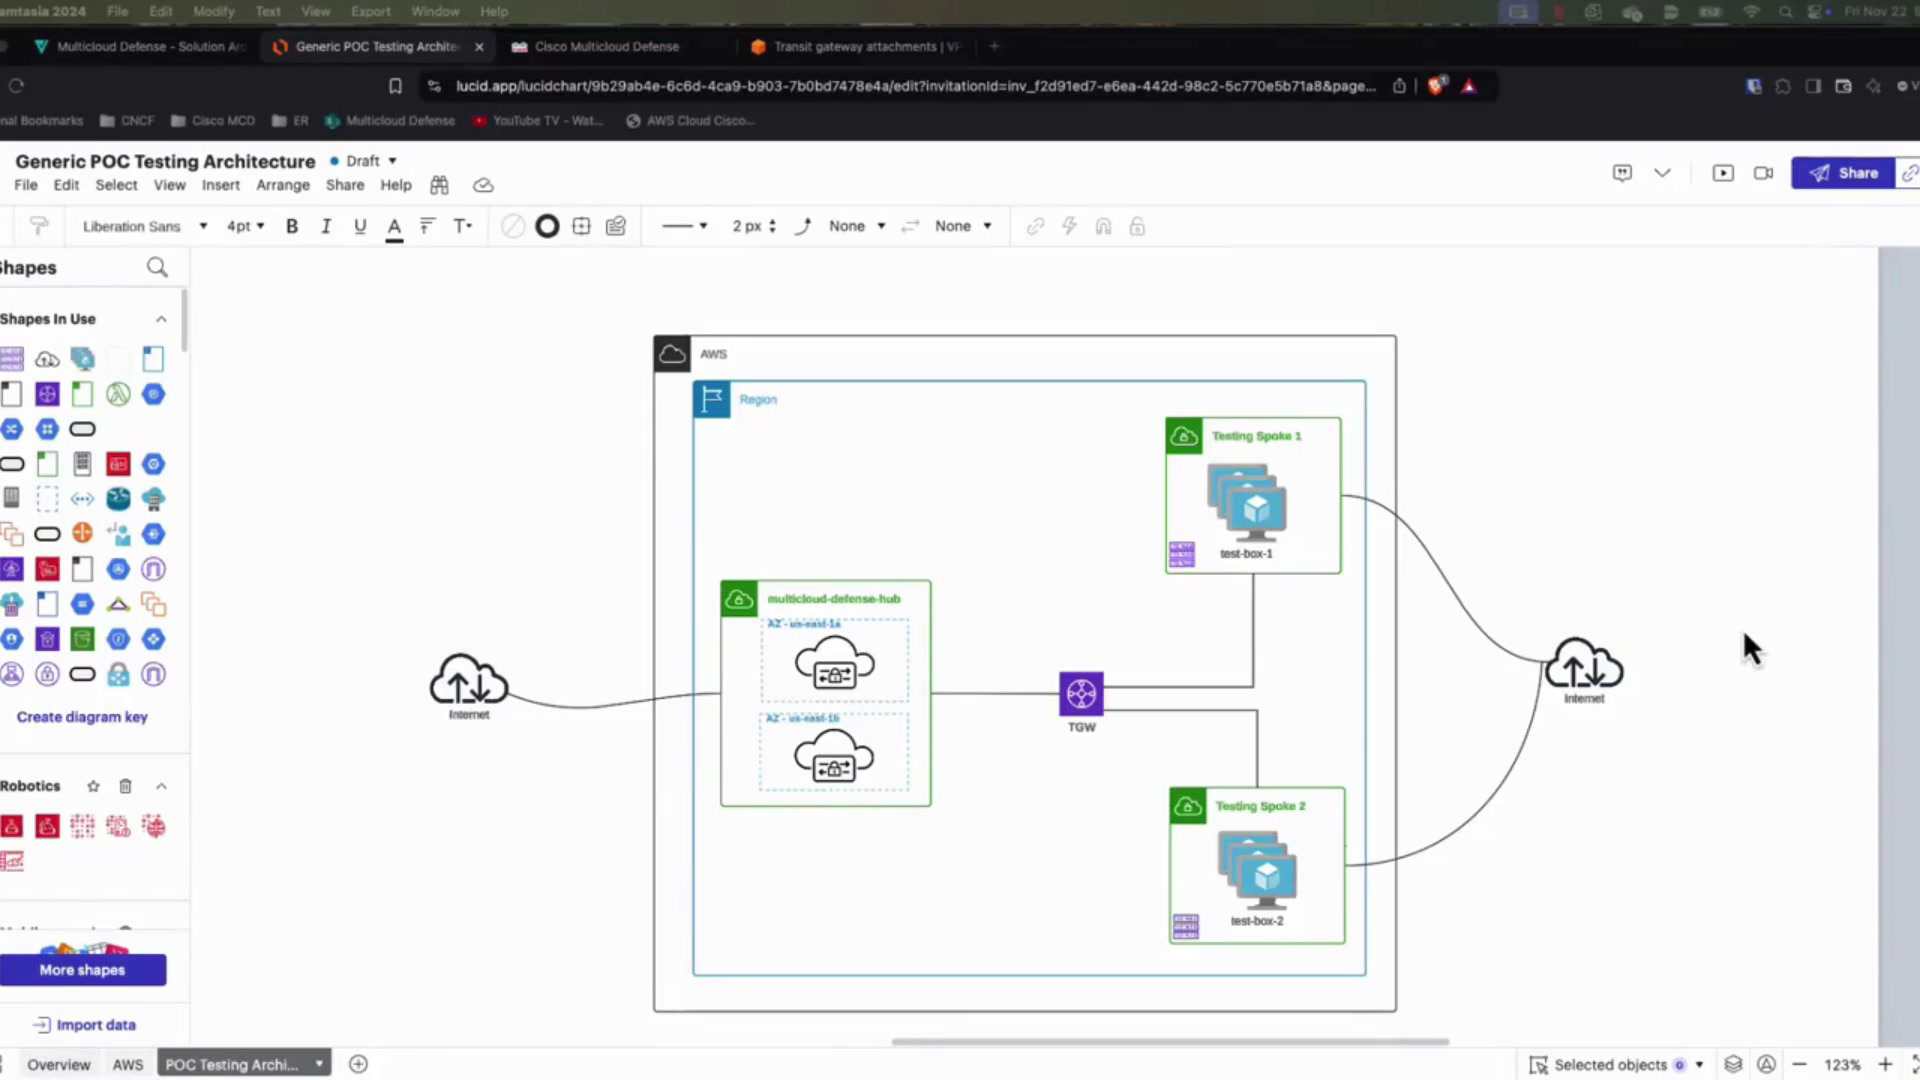
Task: Open the fill color picker
Action: click(513, 226)
